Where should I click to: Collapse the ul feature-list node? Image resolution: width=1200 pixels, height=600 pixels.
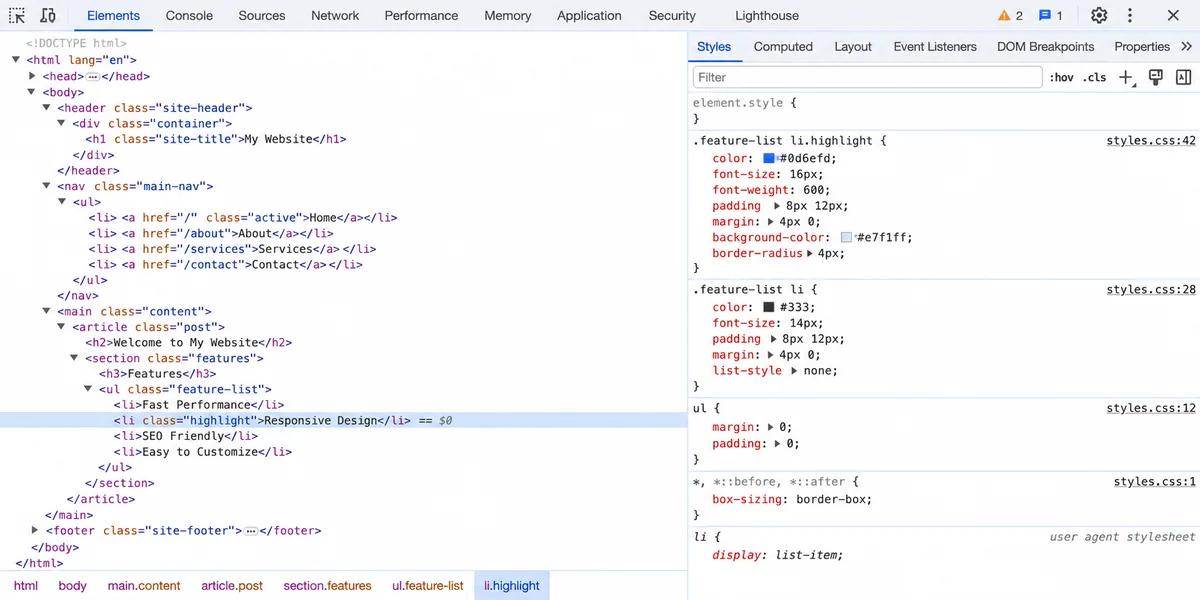click(x=89, y=389)
